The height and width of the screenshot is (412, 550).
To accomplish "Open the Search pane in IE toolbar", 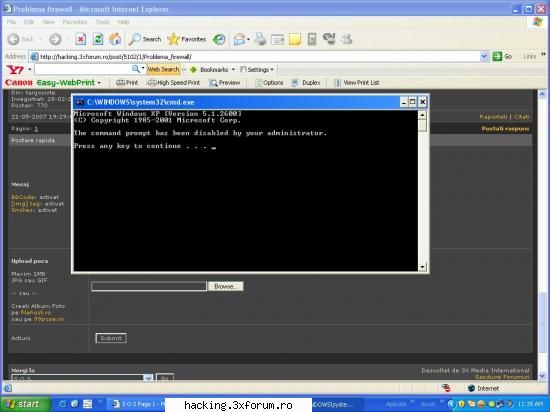I will click(145, 39).
